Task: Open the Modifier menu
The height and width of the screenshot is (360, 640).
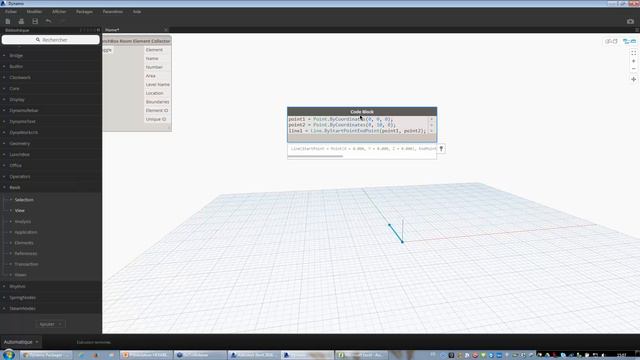Action: tap(34, 12)
